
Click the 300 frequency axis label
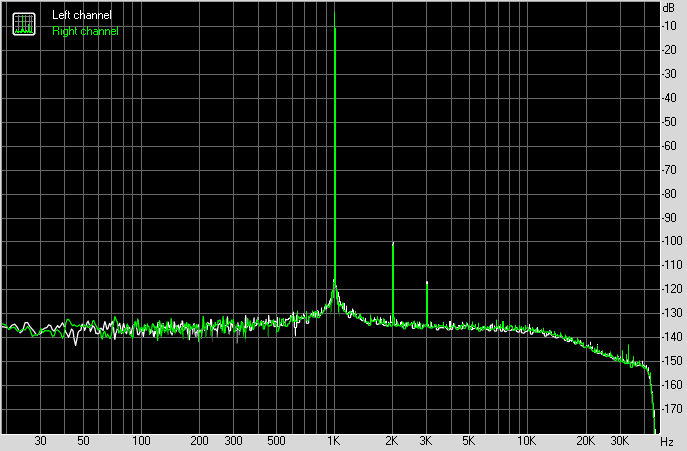[x=234, y=440]
